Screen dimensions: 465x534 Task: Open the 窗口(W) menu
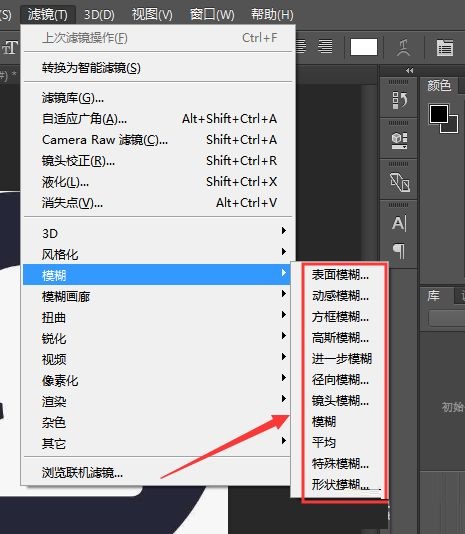coord(212,15)
